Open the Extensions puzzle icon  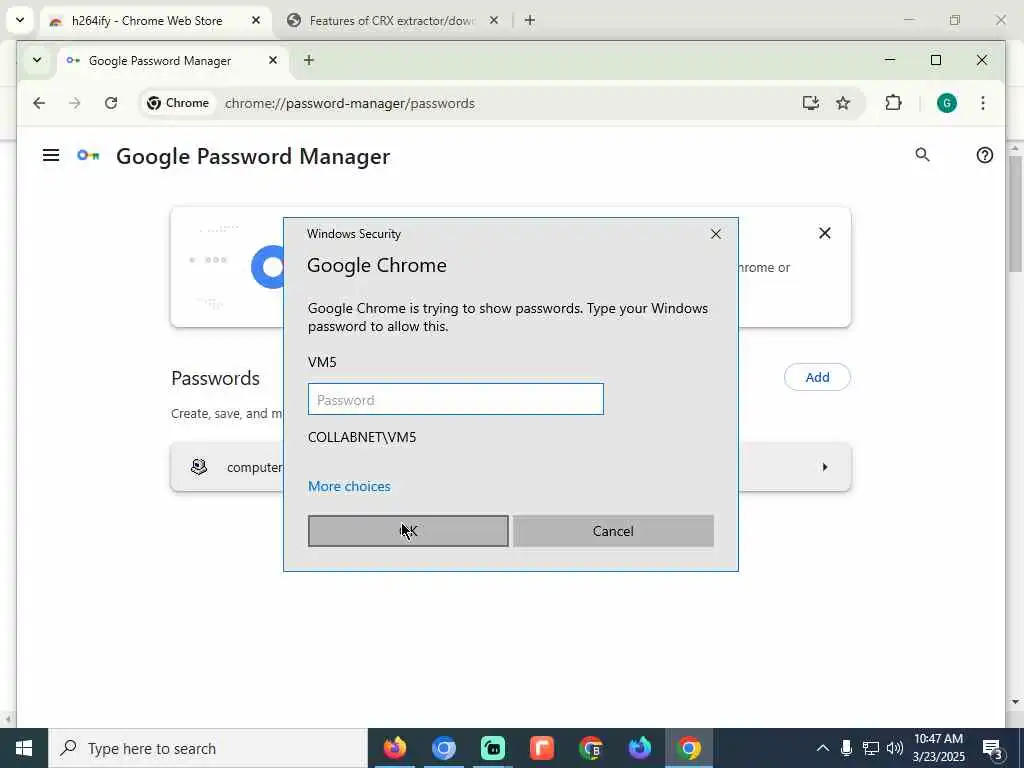click(x=893, y=103)
